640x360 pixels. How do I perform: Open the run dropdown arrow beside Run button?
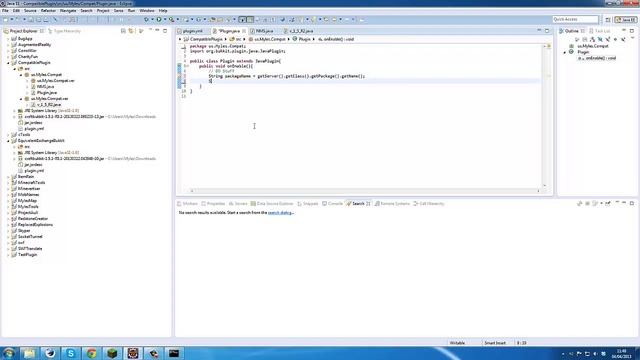coord(164,20)
